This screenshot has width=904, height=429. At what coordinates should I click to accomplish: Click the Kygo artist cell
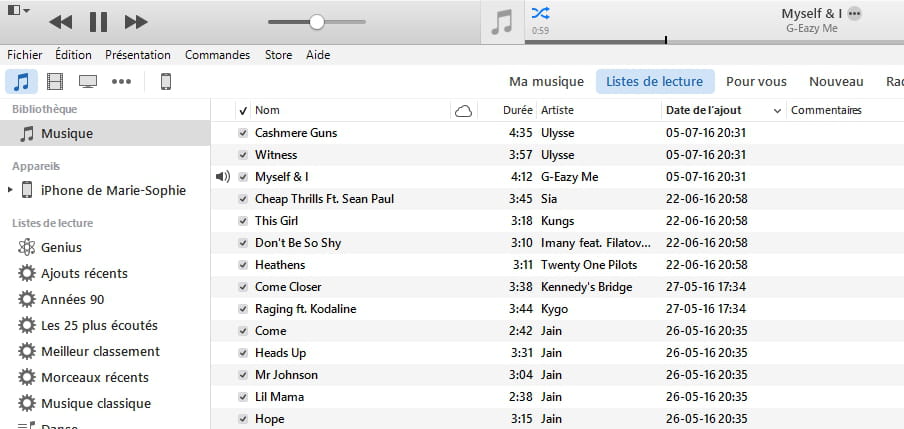point(554,309)
